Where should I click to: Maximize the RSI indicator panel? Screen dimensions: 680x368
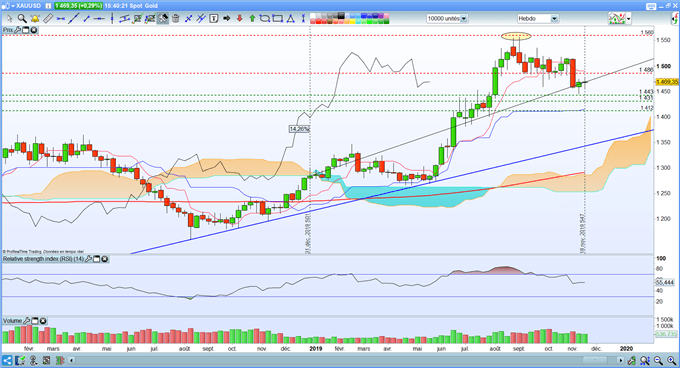pyautogui.click(x=97, y=259)
